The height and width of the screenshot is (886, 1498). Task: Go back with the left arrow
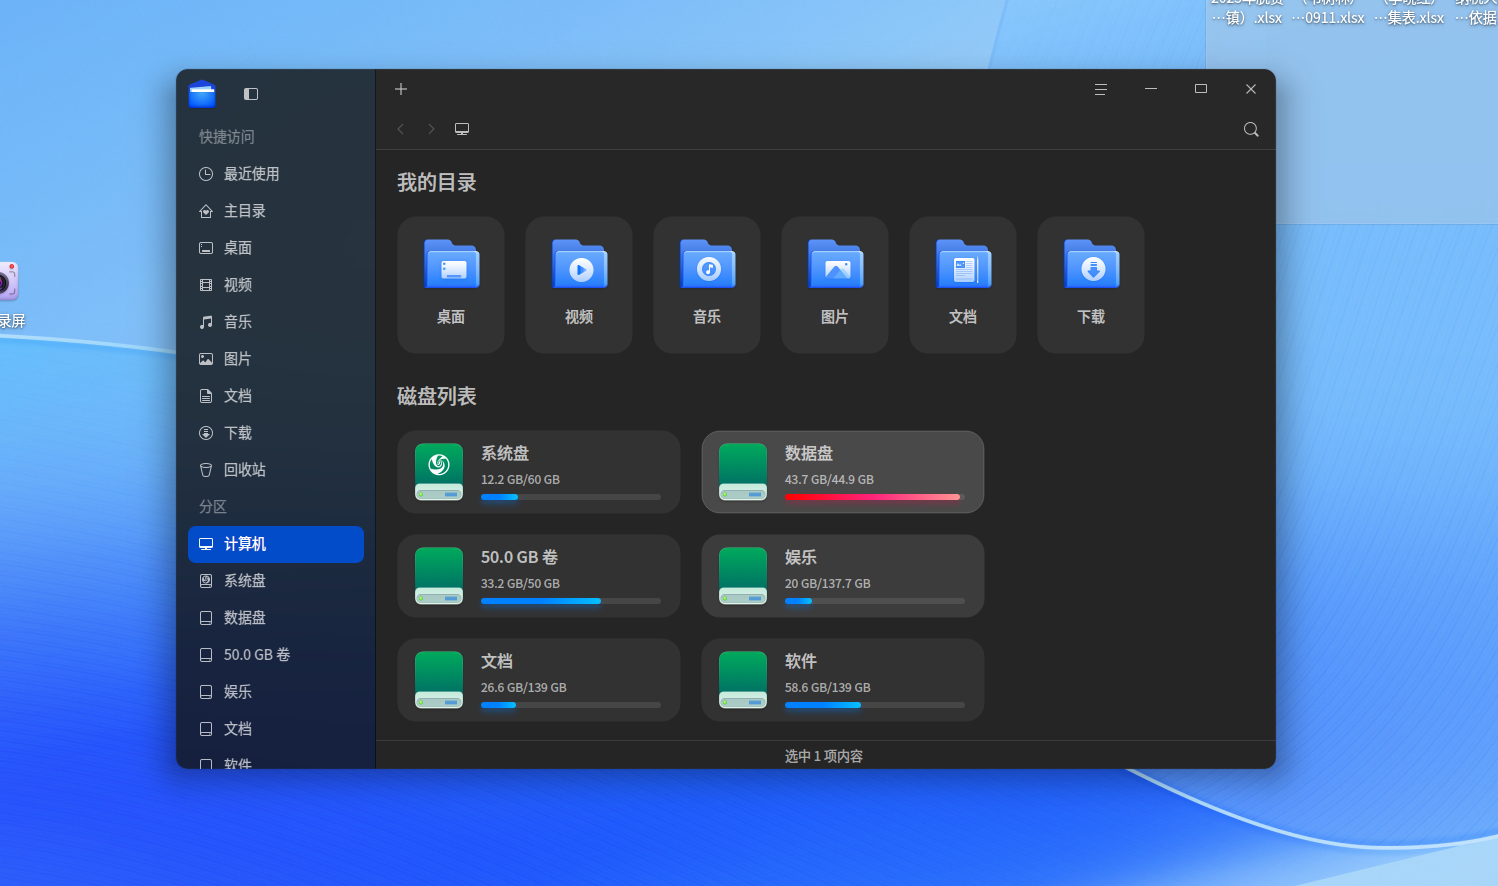pyautogui.click(x=401, y=129)
